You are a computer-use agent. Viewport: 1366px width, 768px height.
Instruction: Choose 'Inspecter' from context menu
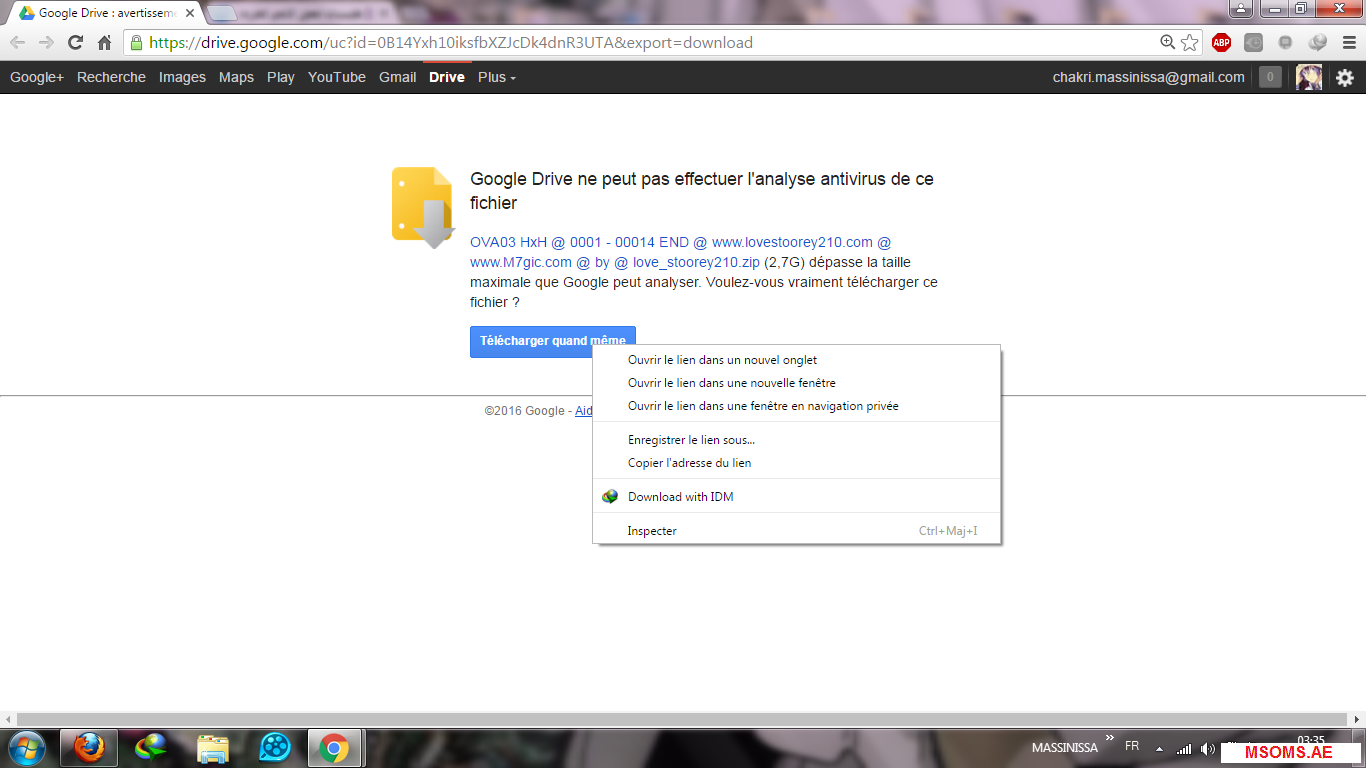[x=652, y=531]
